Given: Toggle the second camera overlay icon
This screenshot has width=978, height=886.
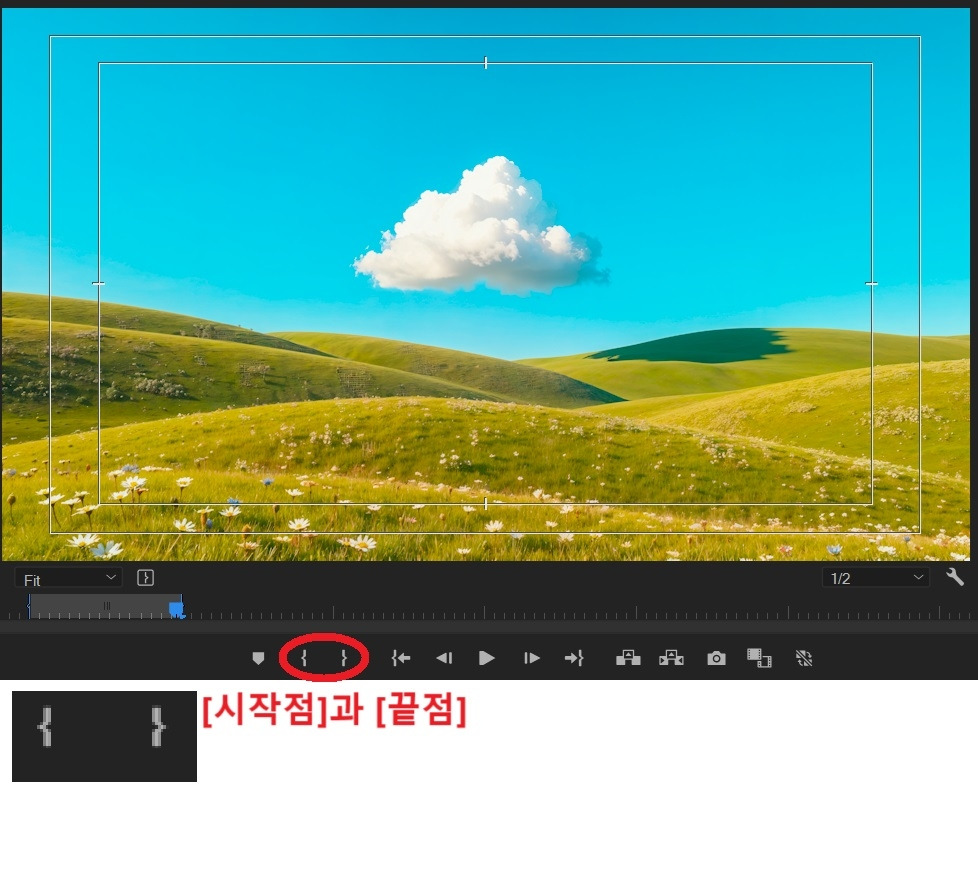Looking at the screenshot, I should [x=671, y=658].
